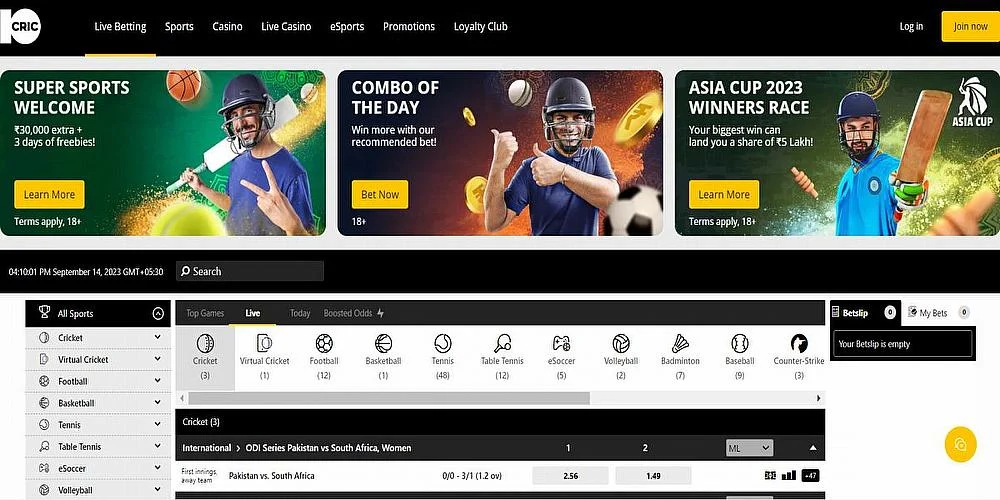Pick the Badminton shuttlecock icon

coord(680,344)
